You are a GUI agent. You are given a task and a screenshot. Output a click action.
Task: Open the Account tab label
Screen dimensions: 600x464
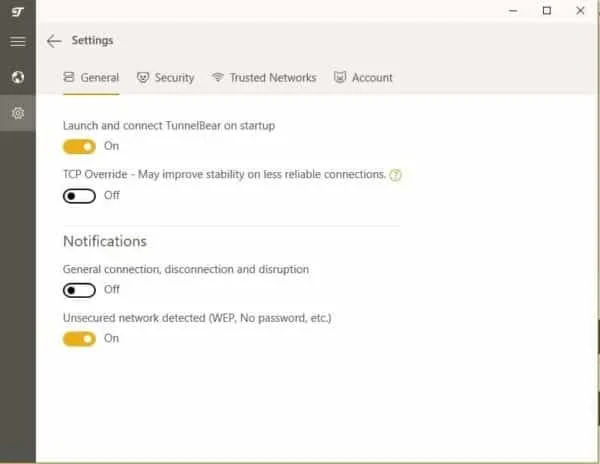[372, 78]
